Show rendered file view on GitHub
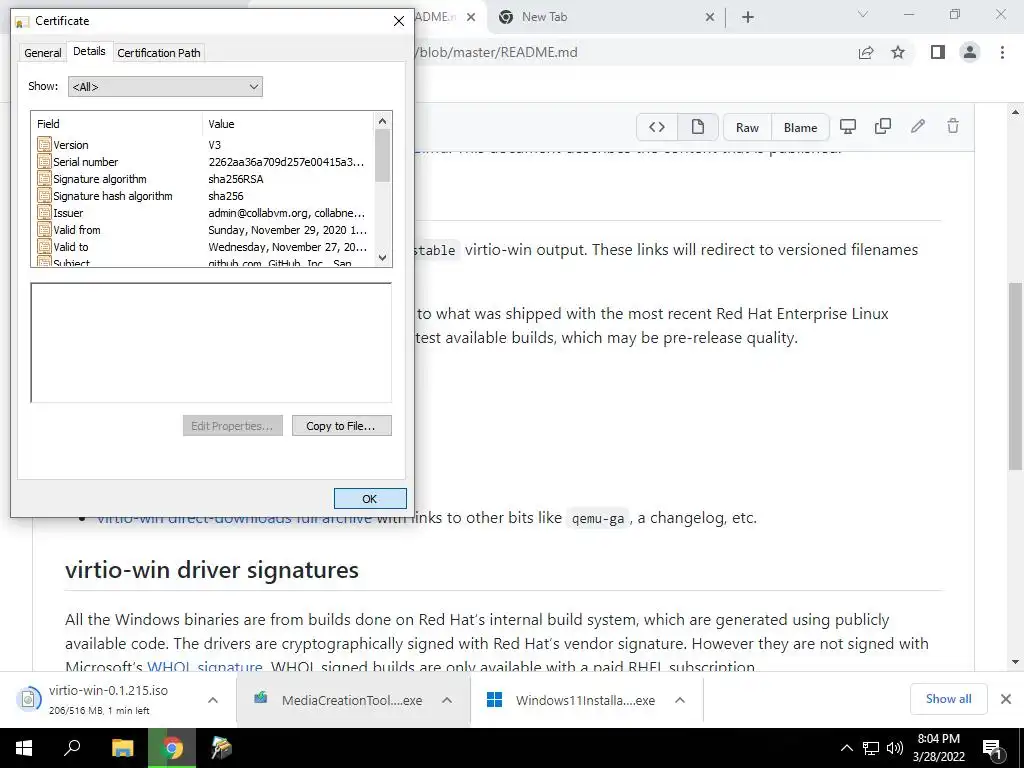1024x768 pixels. (697, 127)
